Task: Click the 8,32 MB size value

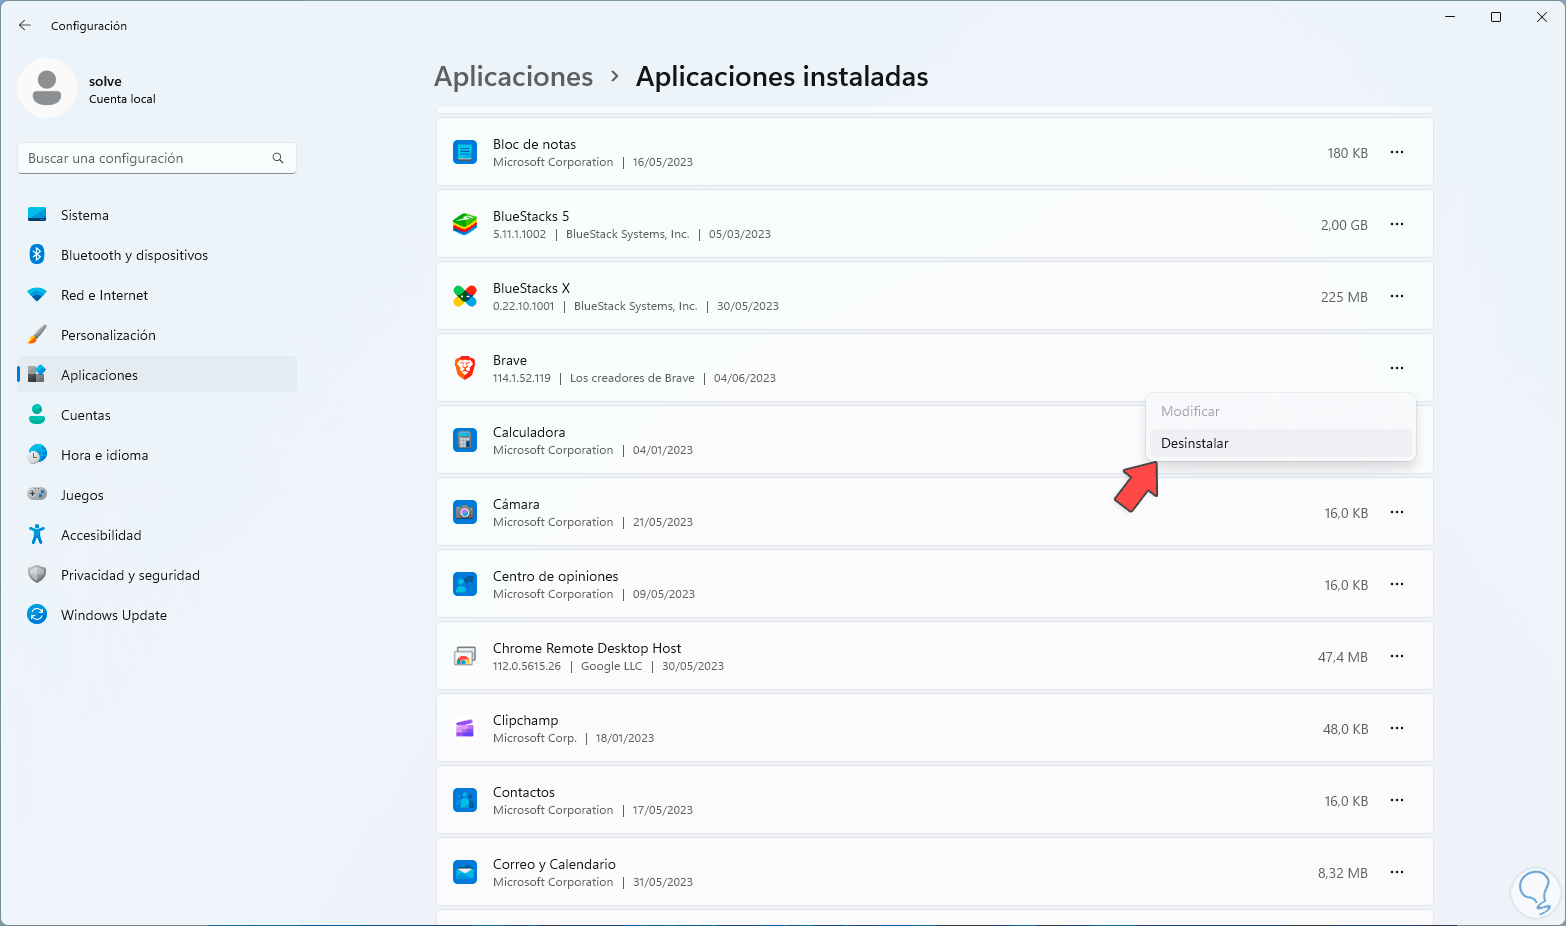Action: point(1343,873)
